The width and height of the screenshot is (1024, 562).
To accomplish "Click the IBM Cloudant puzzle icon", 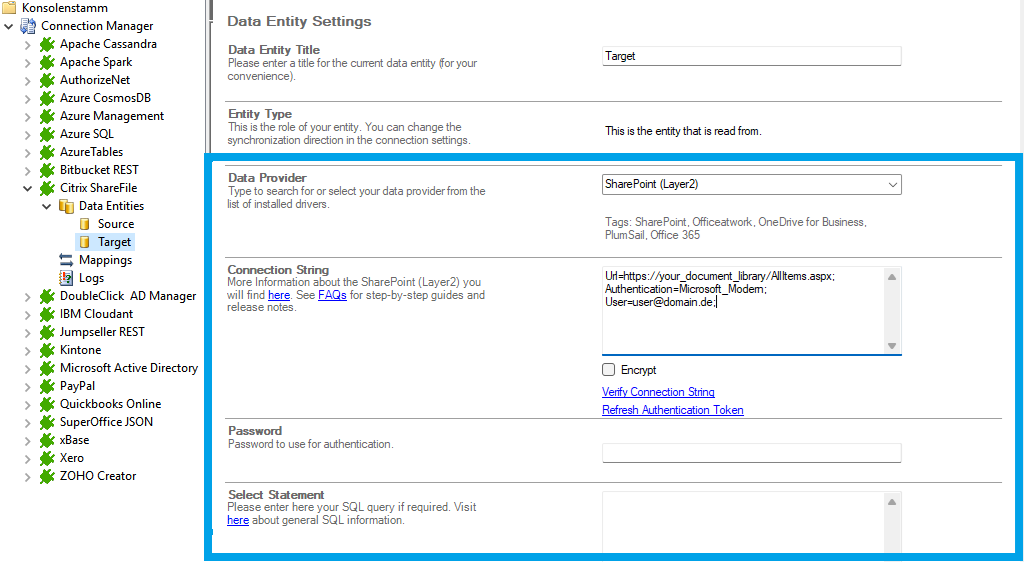I will (47, 314).
